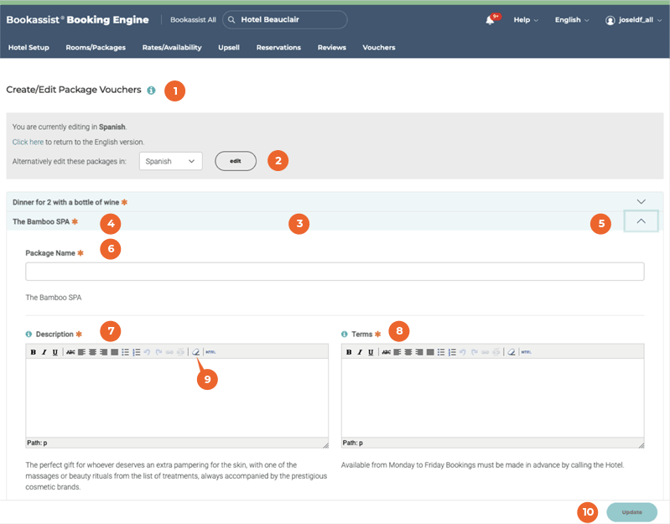The width and height of the screenshot is (670, 524).
Task: Toggle italic in Terms editor
Action: pyautogui.click(x=360, y=352)
